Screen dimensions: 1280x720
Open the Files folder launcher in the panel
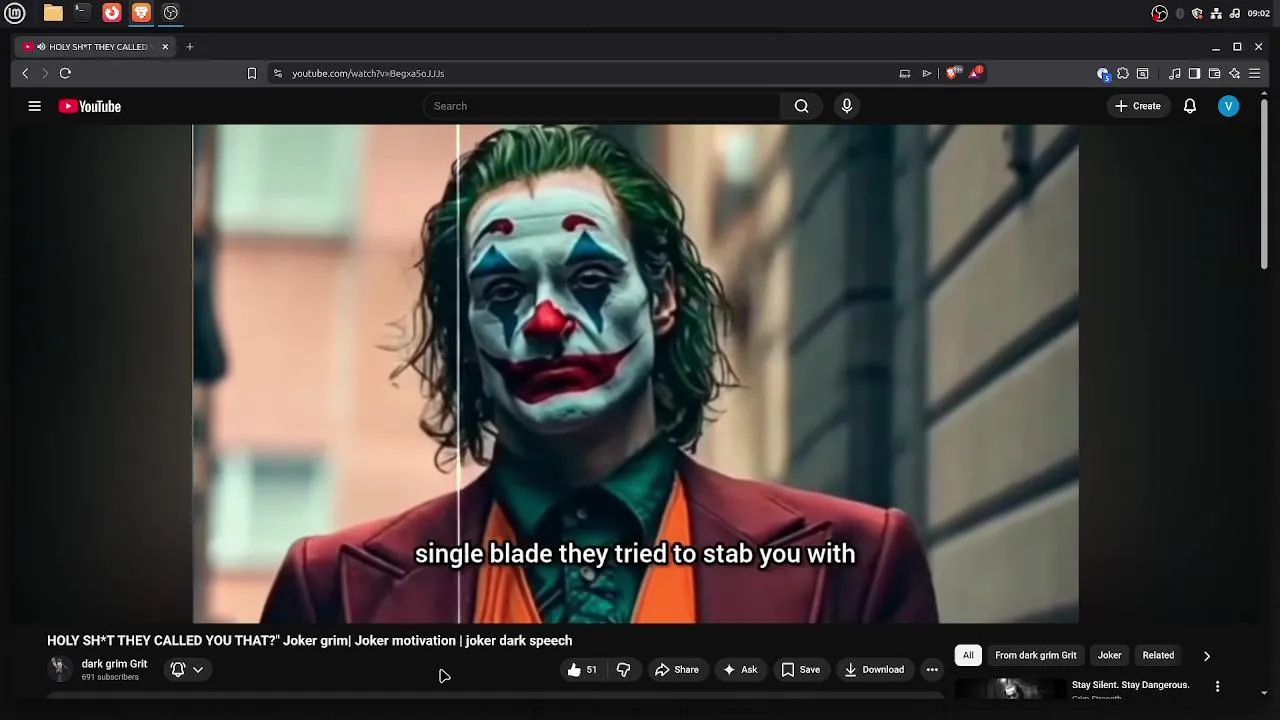coord(53,13)
